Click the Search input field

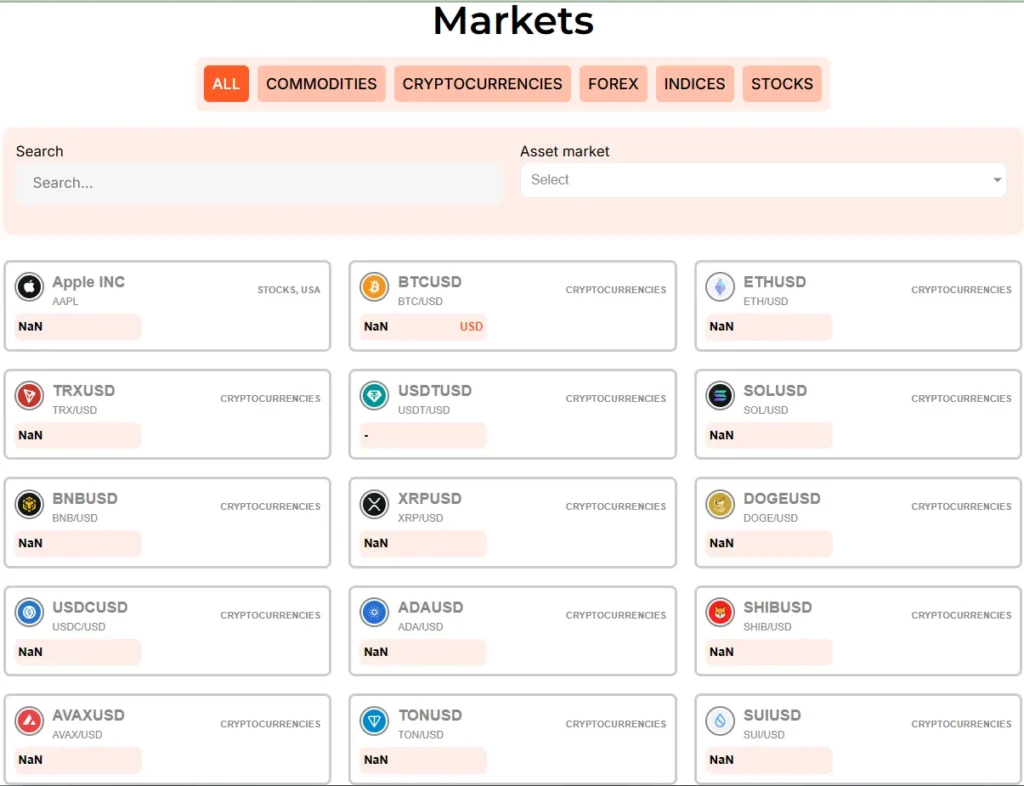tap(258, 183)
